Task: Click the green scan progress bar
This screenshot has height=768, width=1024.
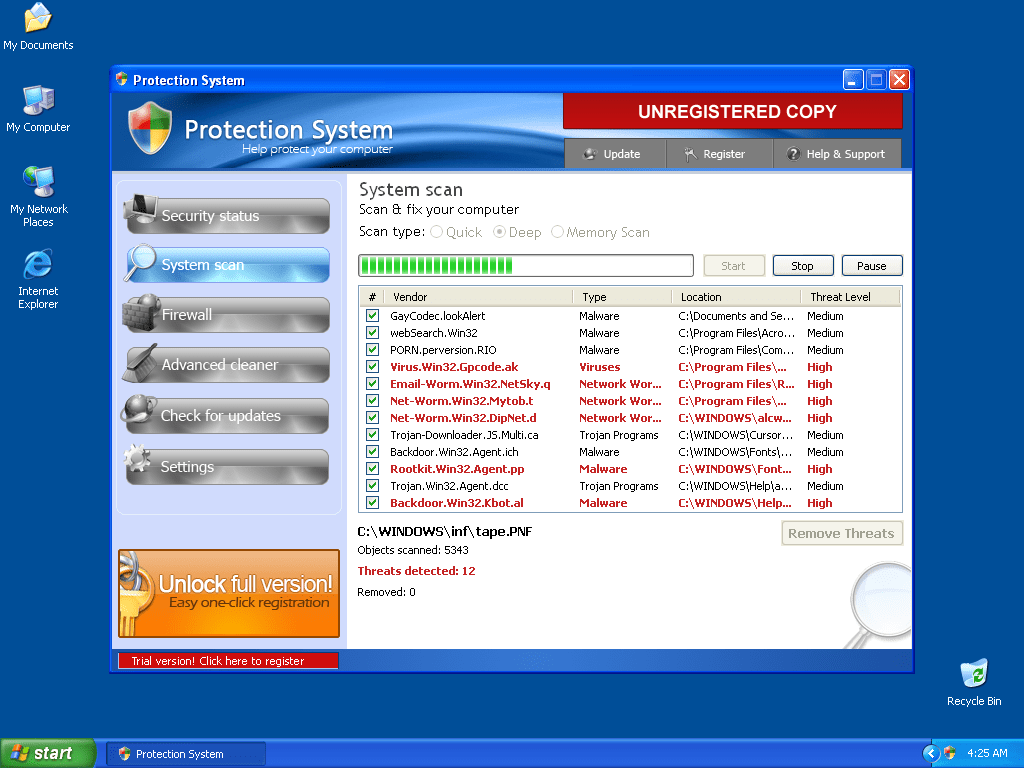Action: (525, 266)
